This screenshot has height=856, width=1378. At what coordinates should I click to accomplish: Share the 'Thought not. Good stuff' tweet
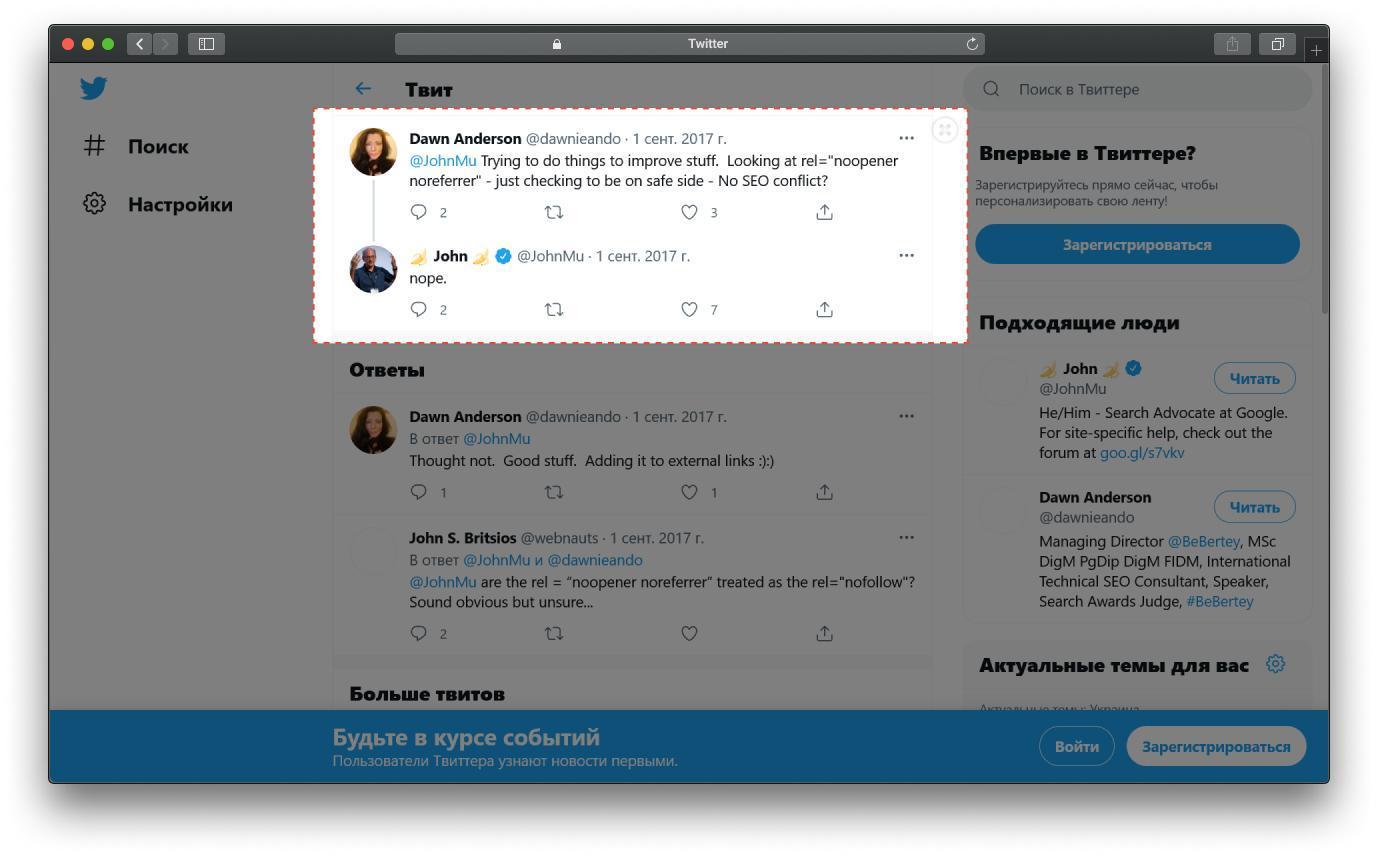pyautogui.click(x=824, y=492)
